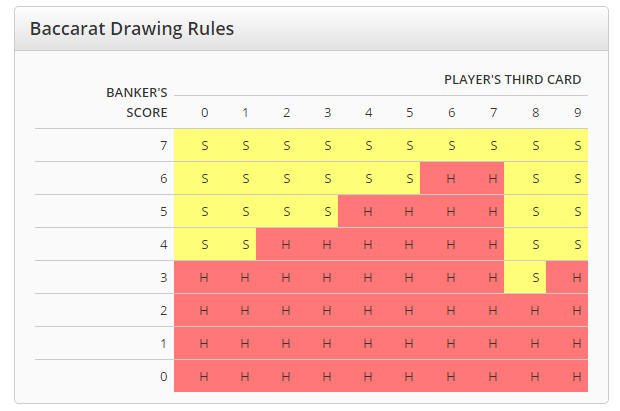
Task: Click the "BANKER'S SCORE" header label
Action: 137,102
